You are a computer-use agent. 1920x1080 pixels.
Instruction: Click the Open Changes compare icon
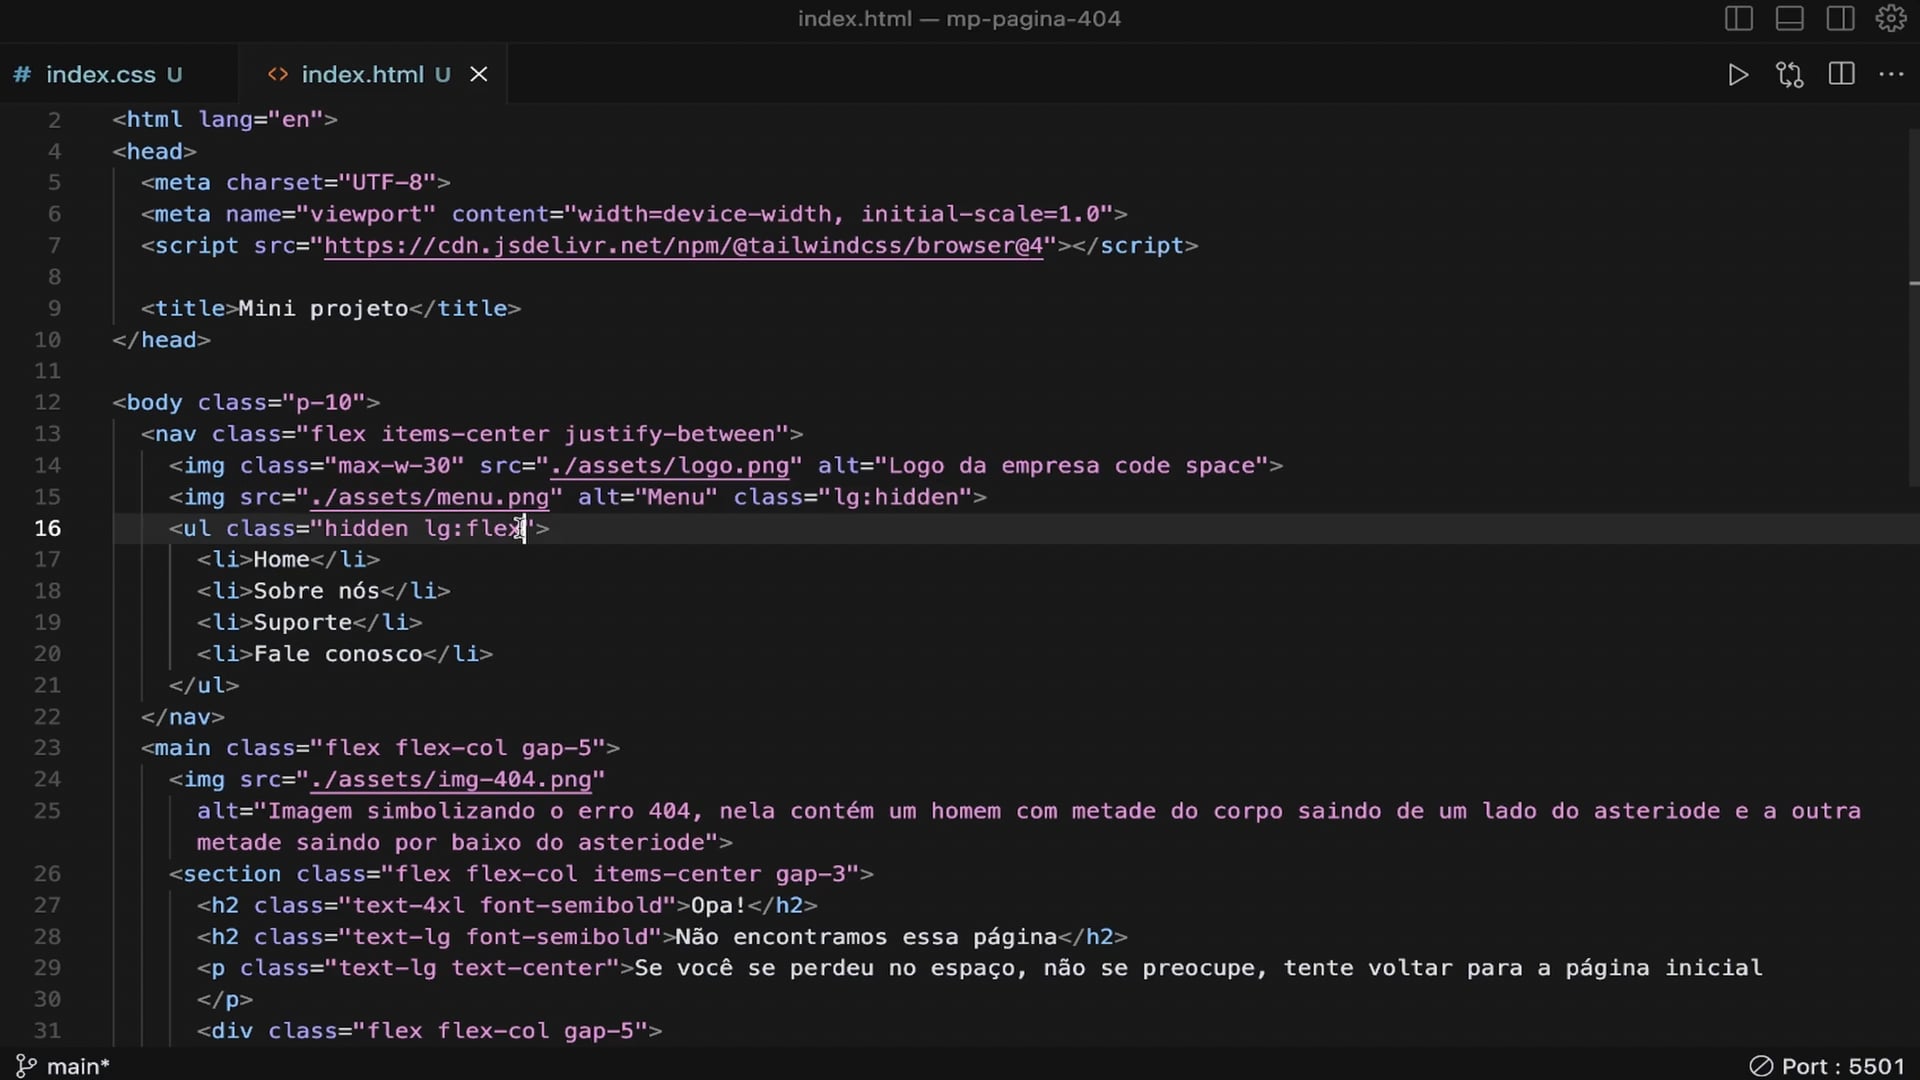1790,75
